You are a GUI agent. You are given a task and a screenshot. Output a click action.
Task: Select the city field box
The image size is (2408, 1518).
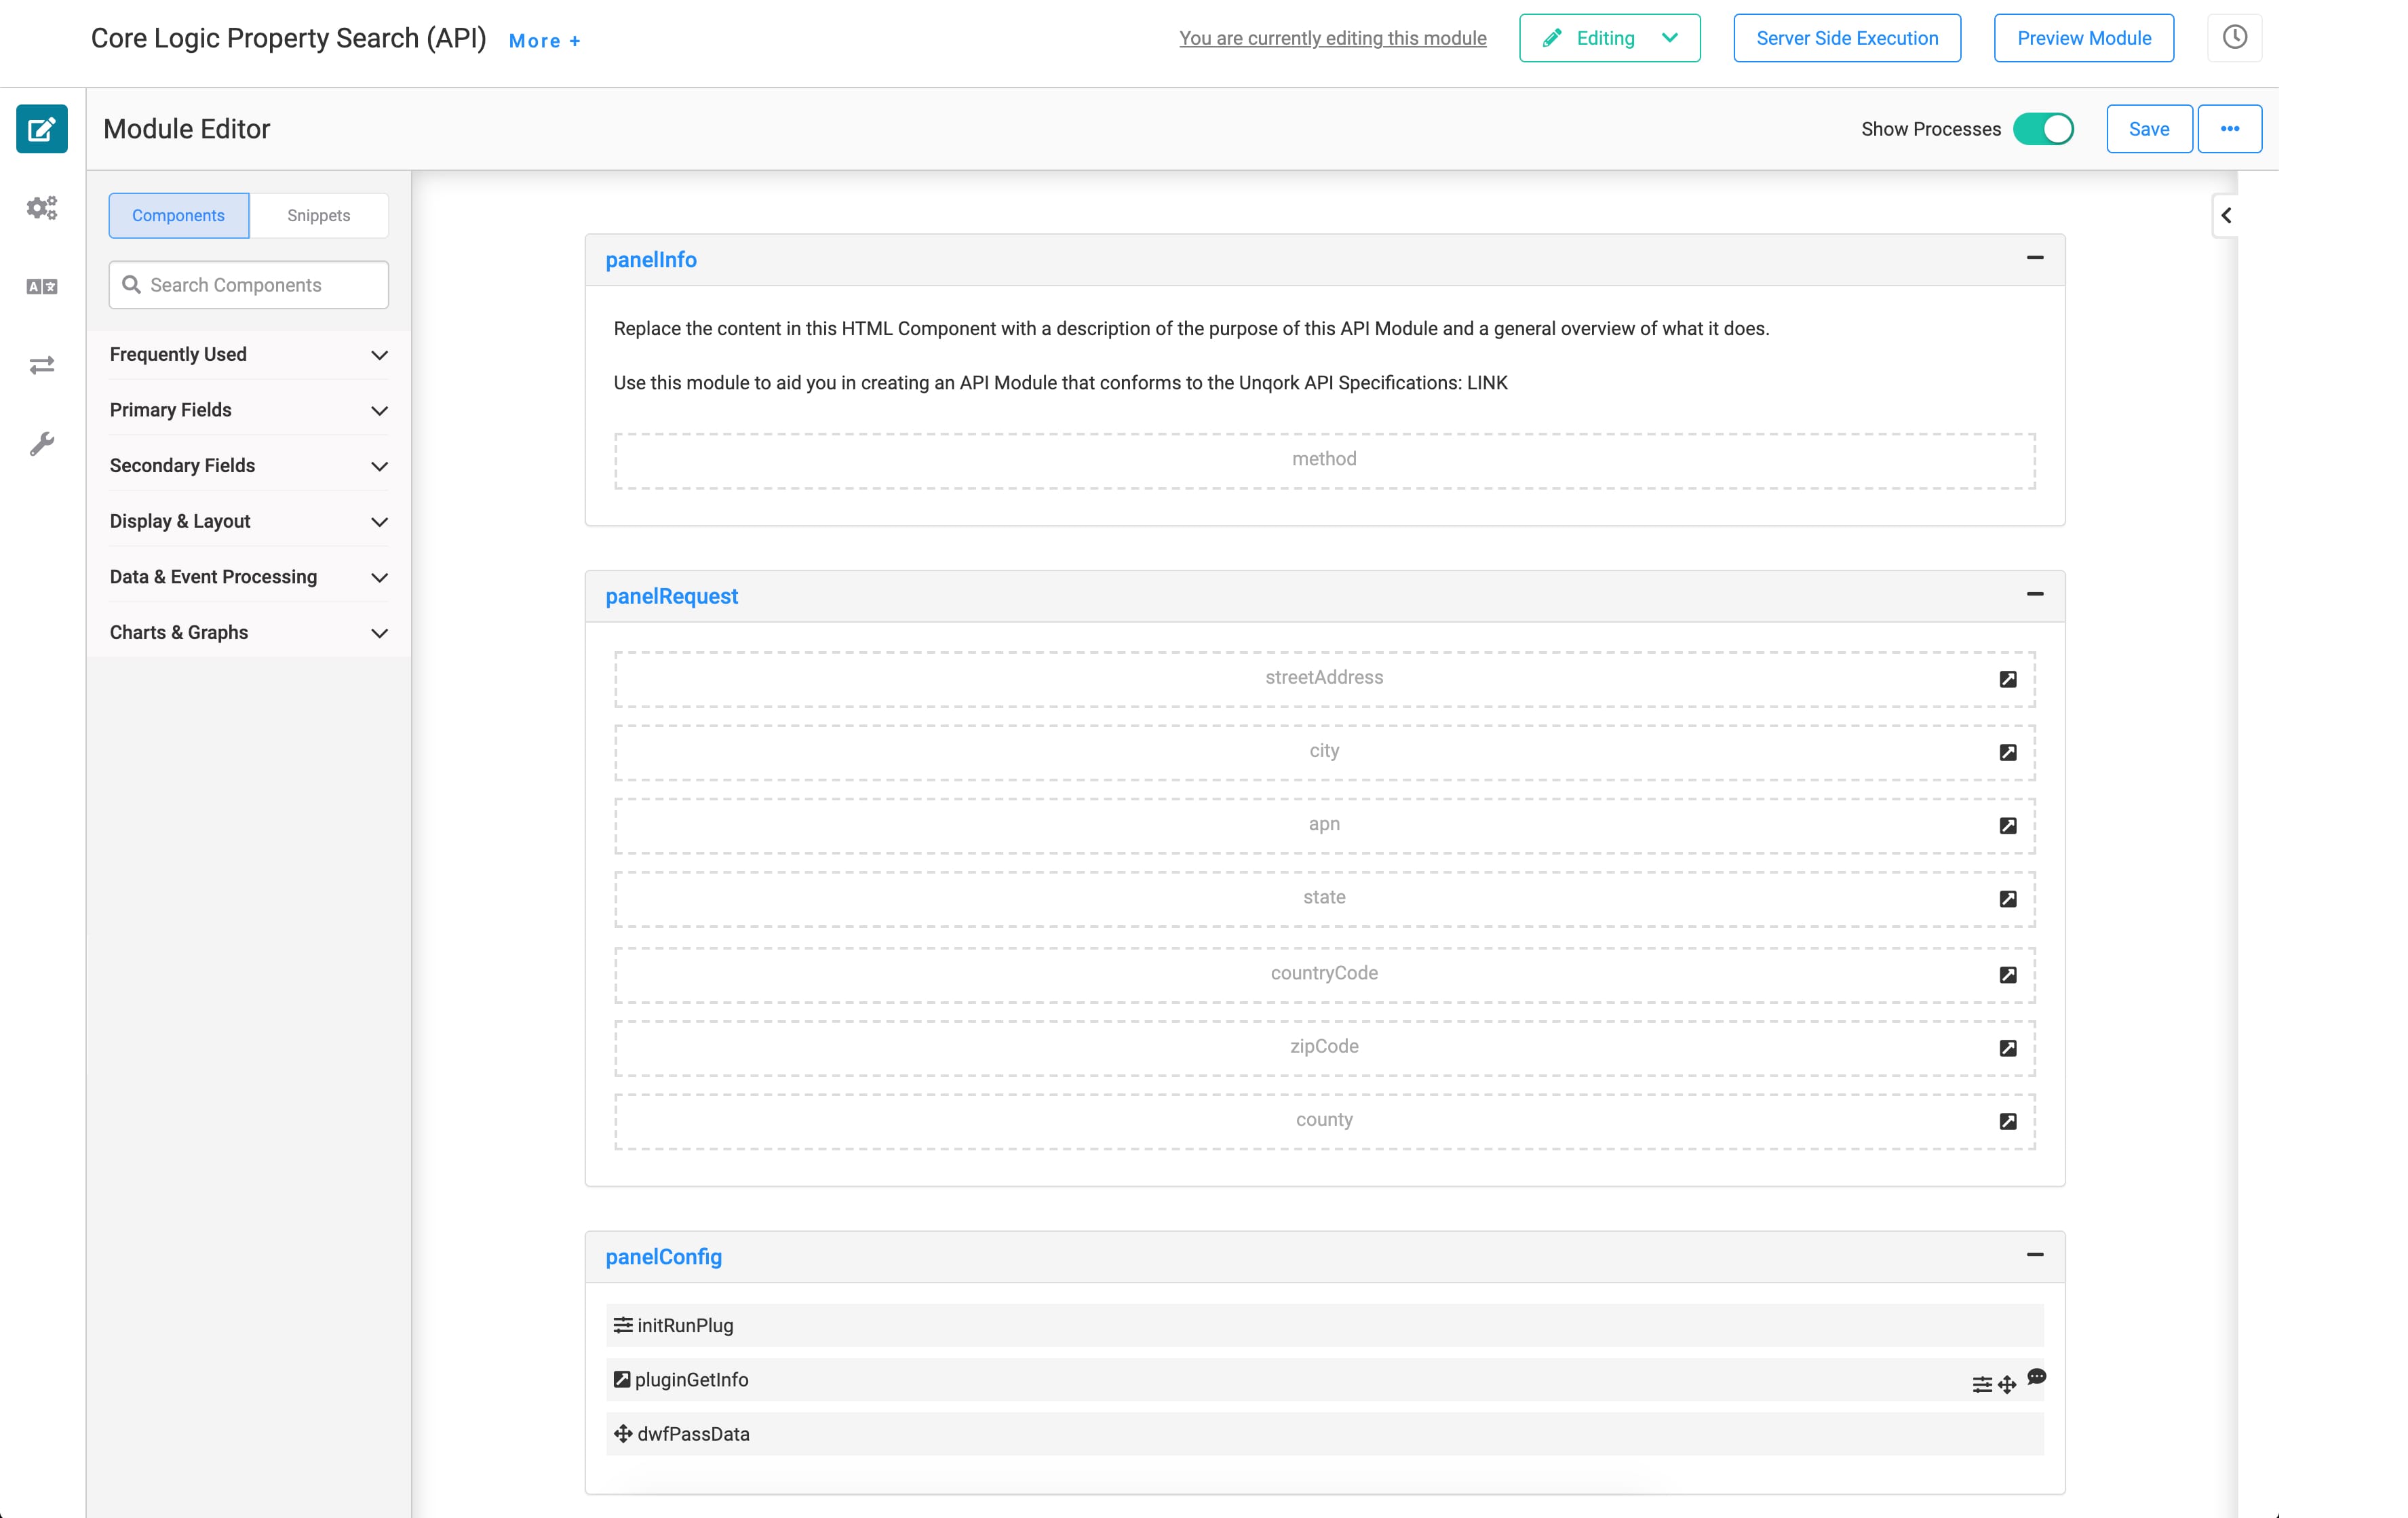point(1325,752)
